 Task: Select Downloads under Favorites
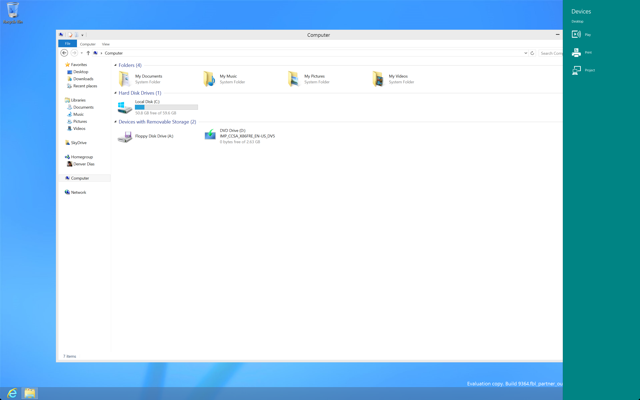click(80, 79)
